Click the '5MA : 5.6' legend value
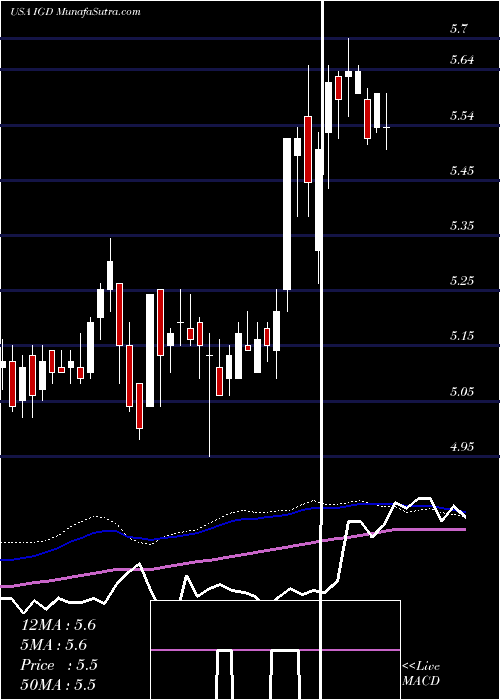The image size is (500, 700). click(x=54, y=645)
